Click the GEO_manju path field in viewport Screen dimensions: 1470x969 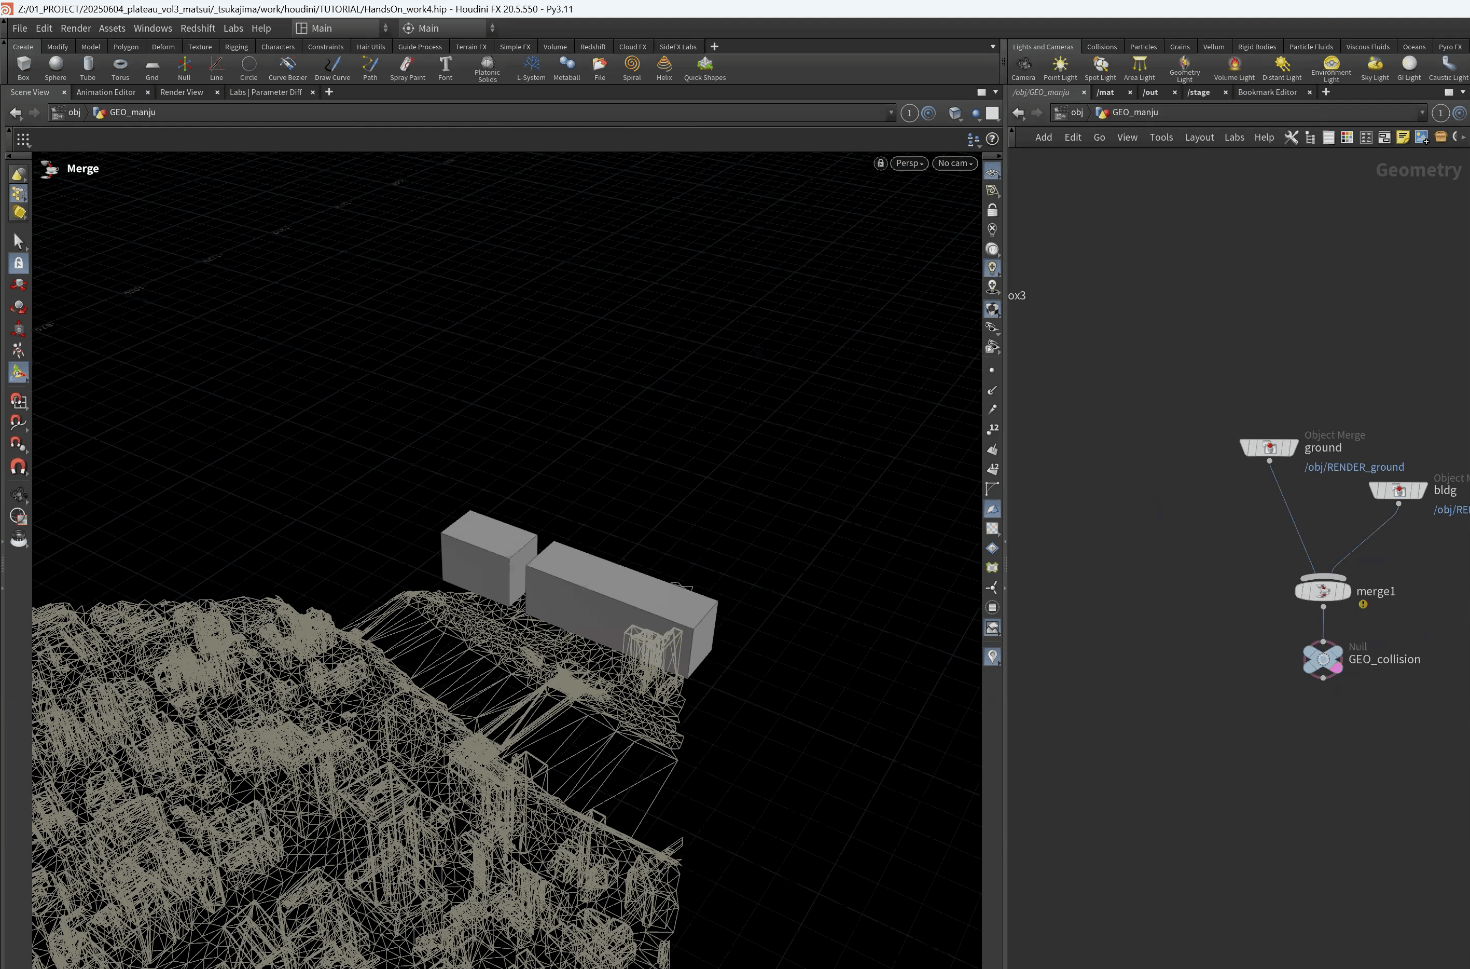[x=132, y=112]
